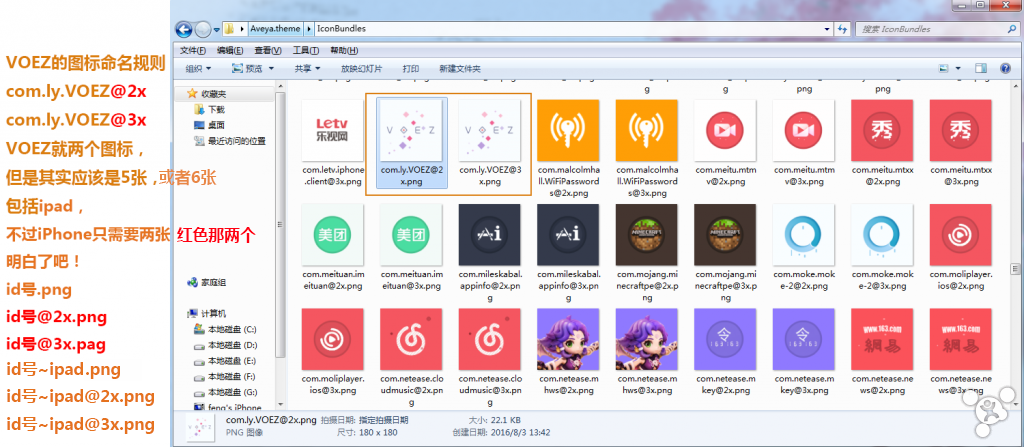
Task: Select the com.meitu.mtxx@2x.png red icon
Action: coord(882,131)
